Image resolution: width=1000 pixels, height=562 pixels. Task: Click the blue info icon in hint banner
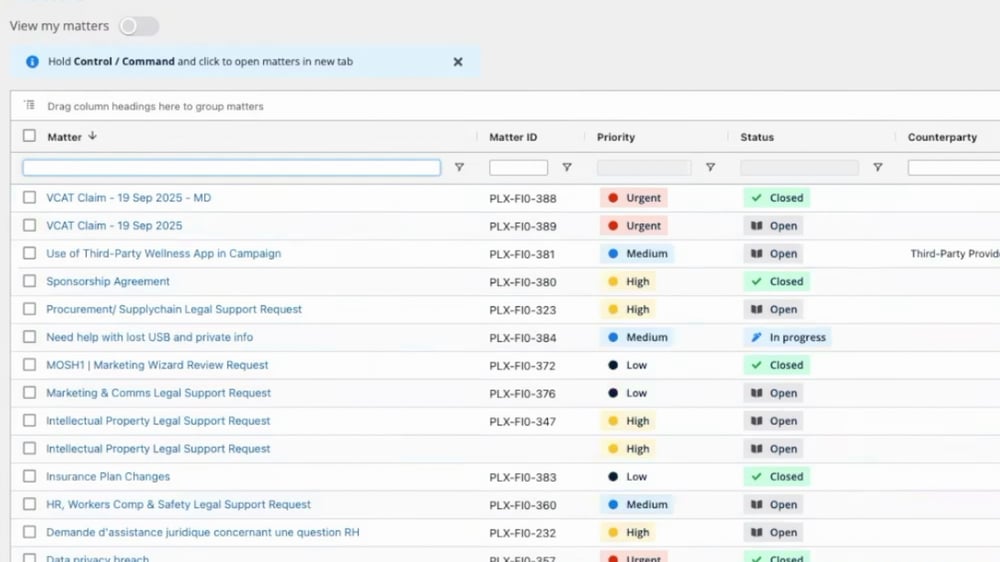click(32, 62)
